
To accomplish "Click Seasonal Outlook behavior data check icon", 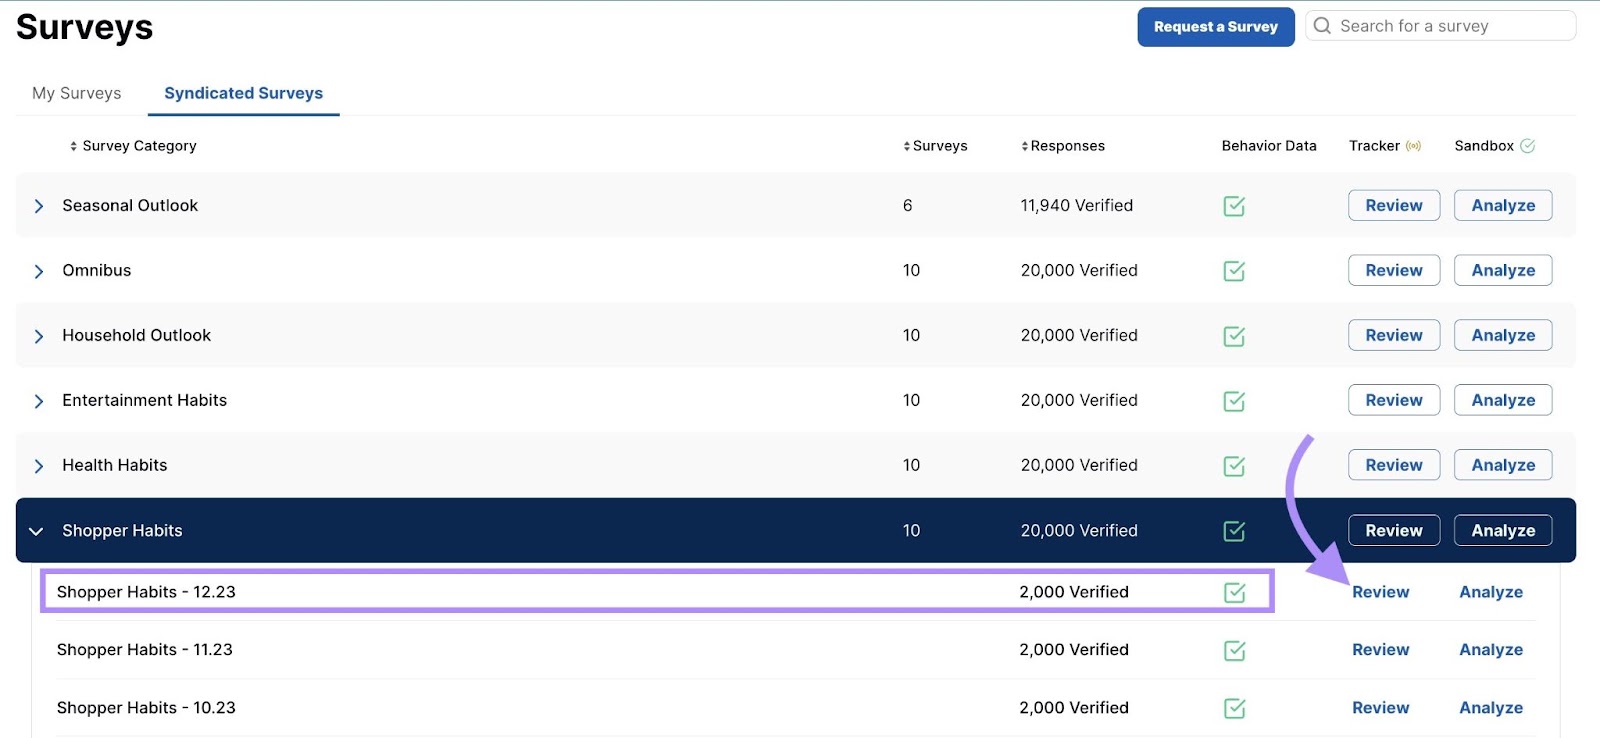I will point(1234,206).
